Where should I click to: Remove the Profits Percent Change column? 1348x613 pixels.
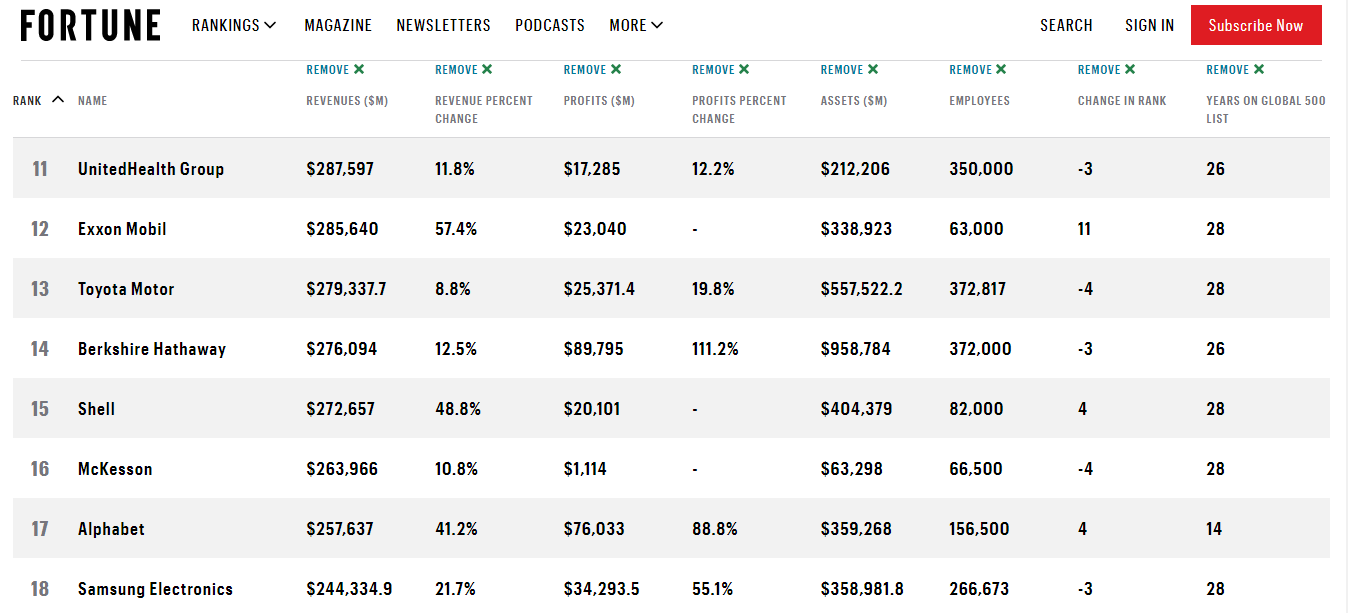(721, 70)
